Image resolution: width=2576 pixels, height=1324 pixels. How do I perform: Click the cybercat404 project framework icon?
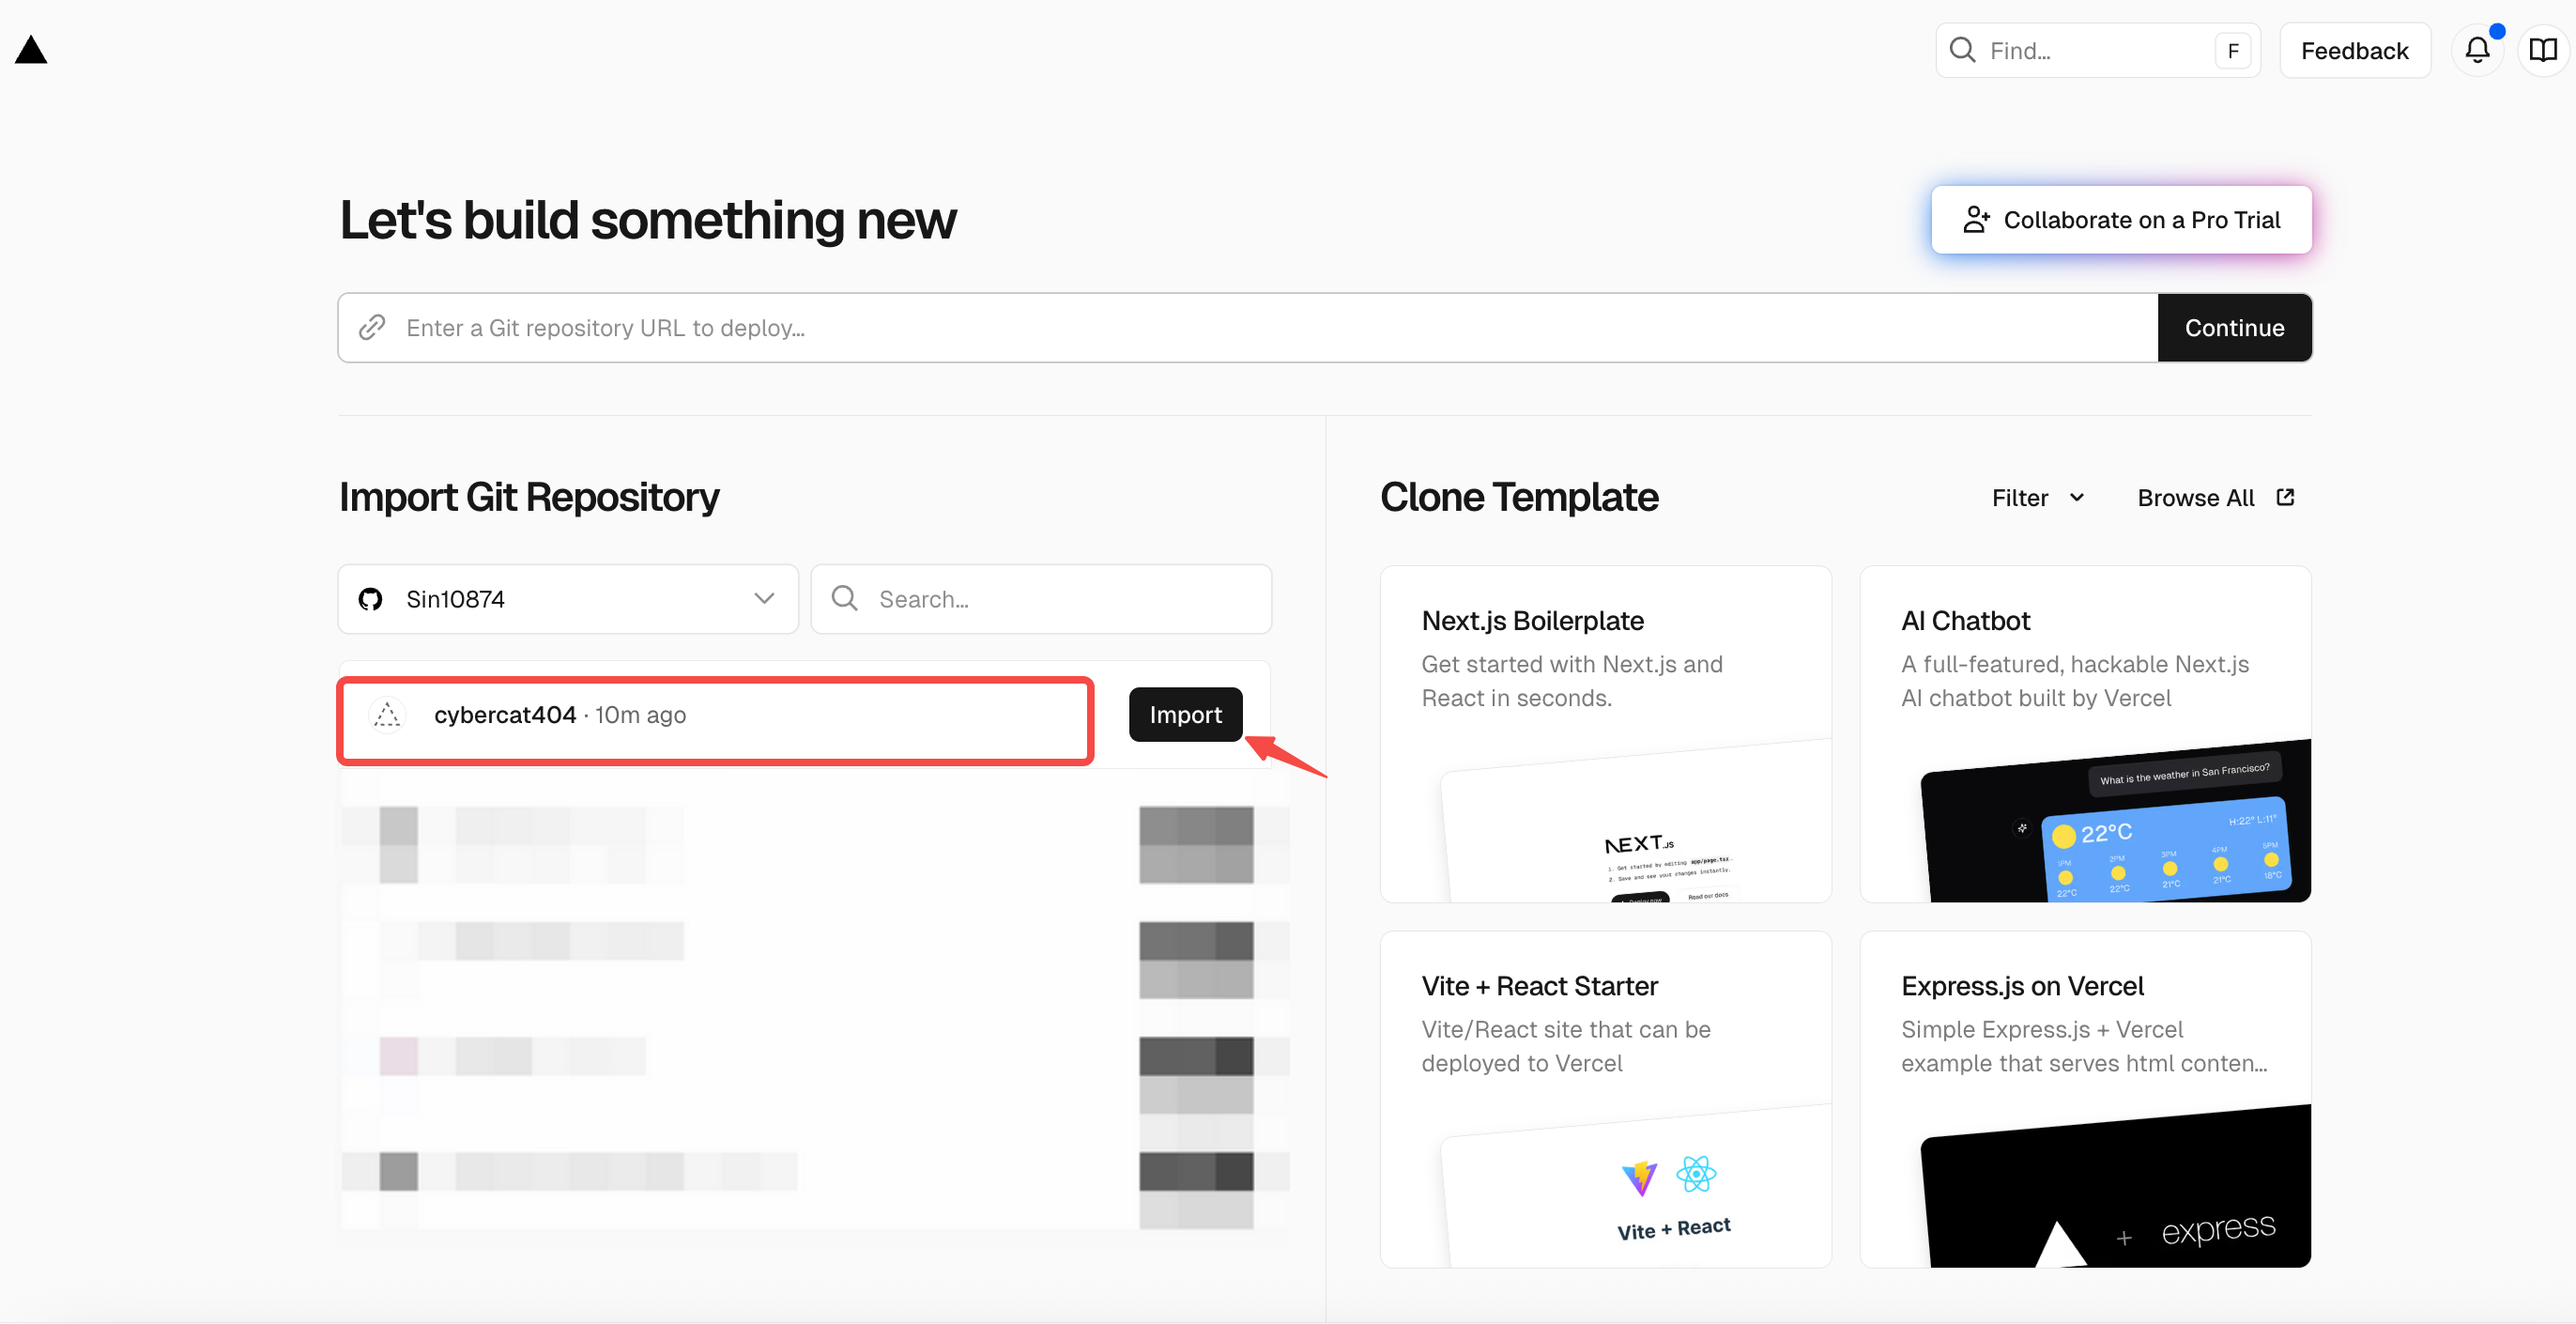387,715
